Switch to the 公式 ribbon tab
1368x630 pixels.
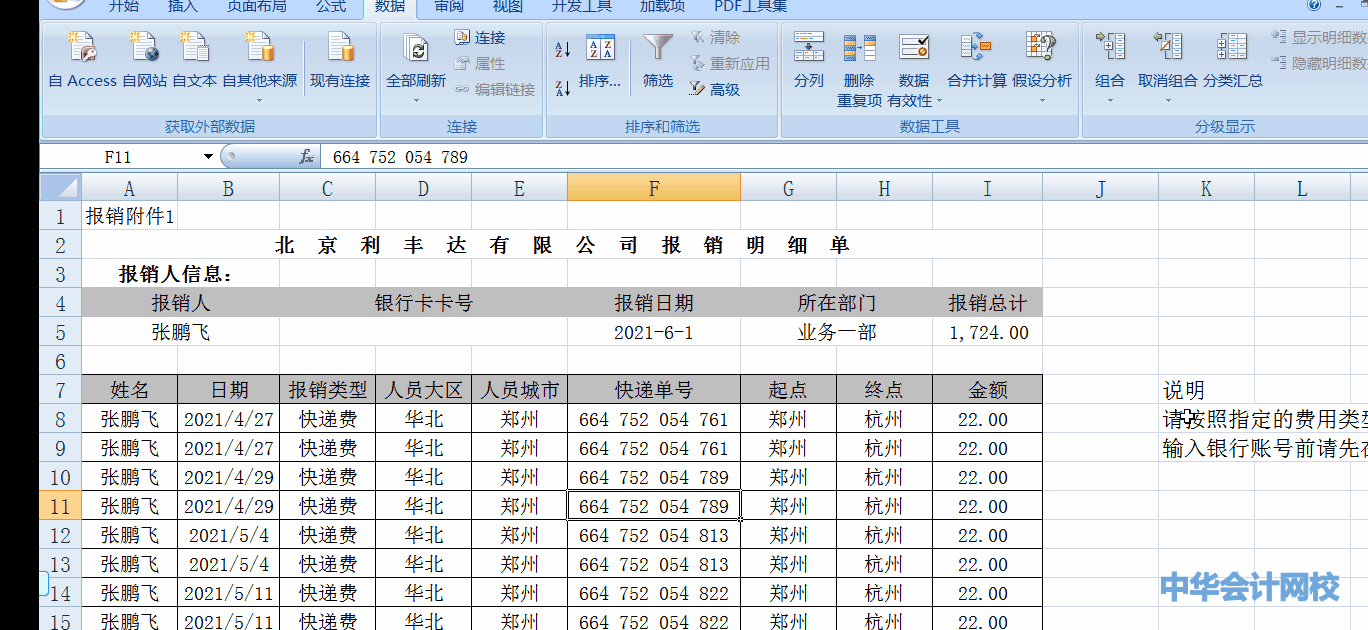tap(331, 7)
